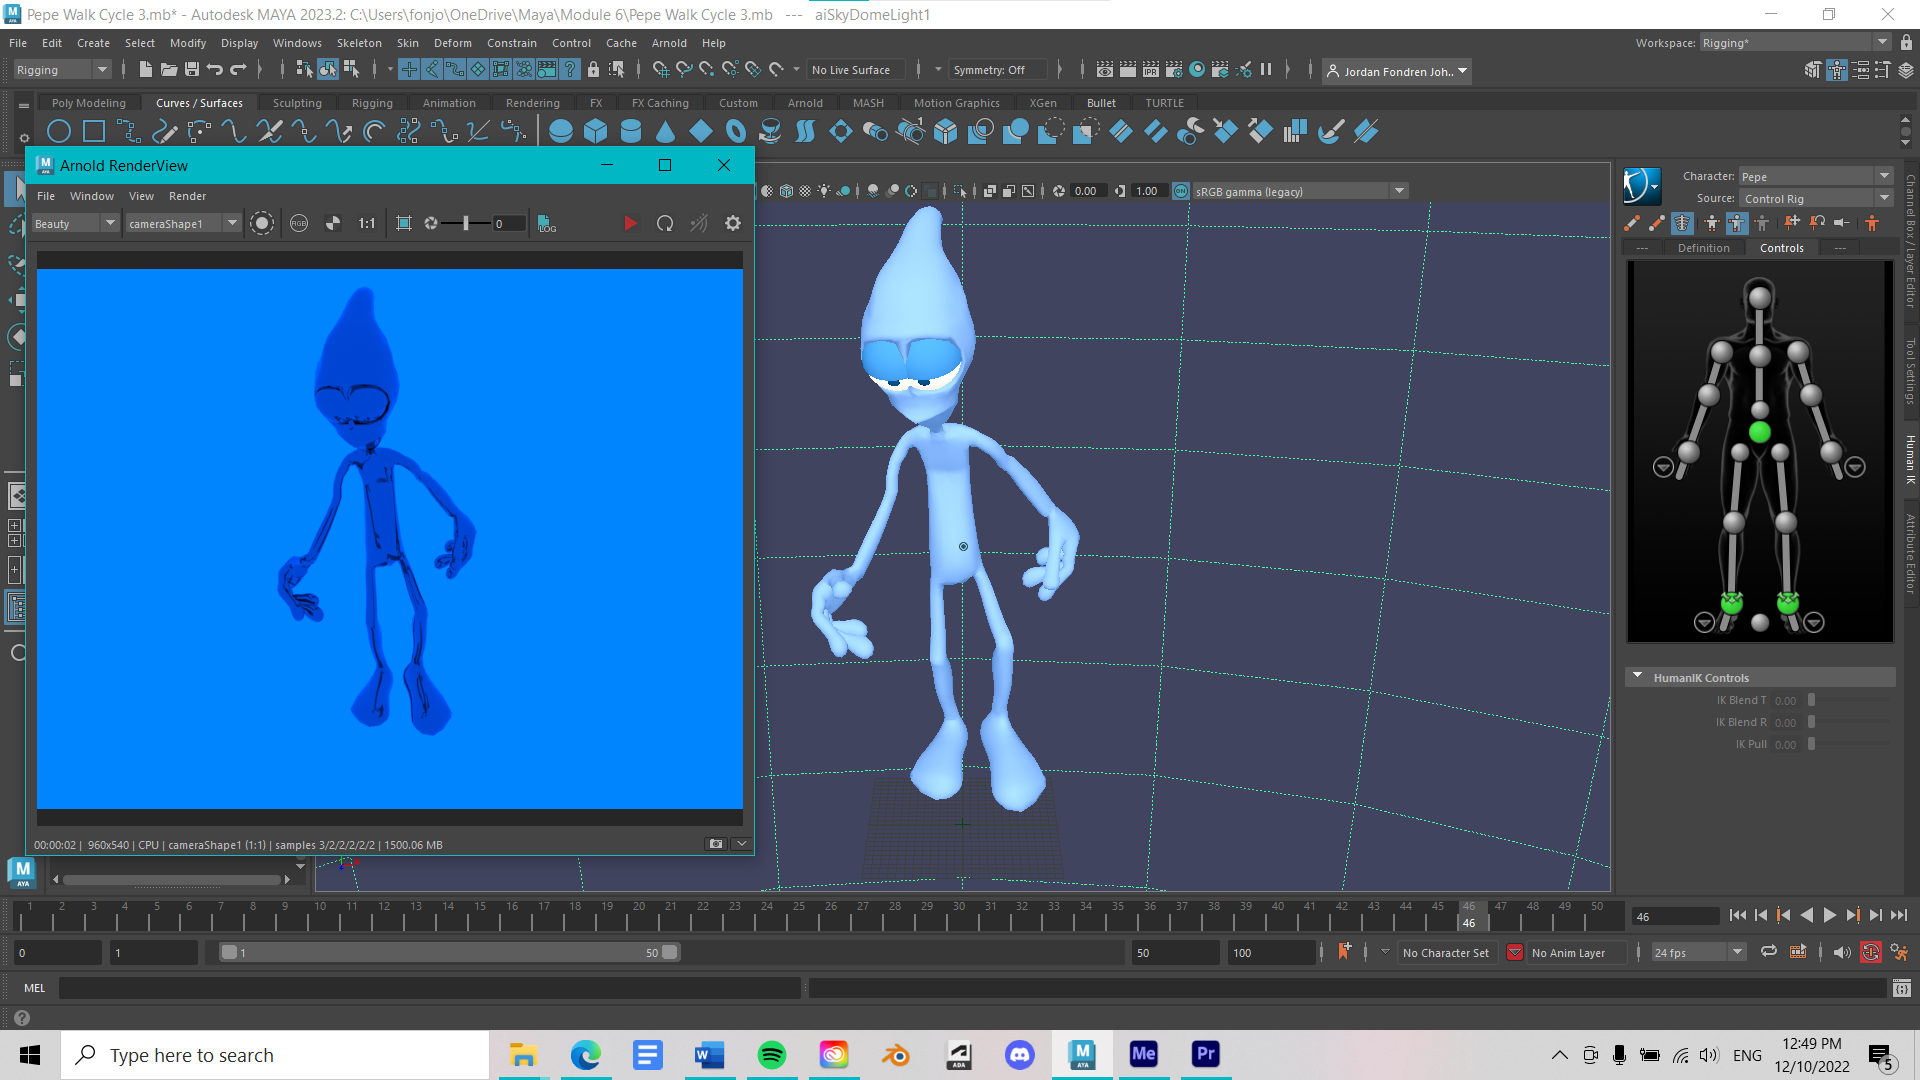
Task: Switch to the Definition tab
Action: (x=1705, y=247)
